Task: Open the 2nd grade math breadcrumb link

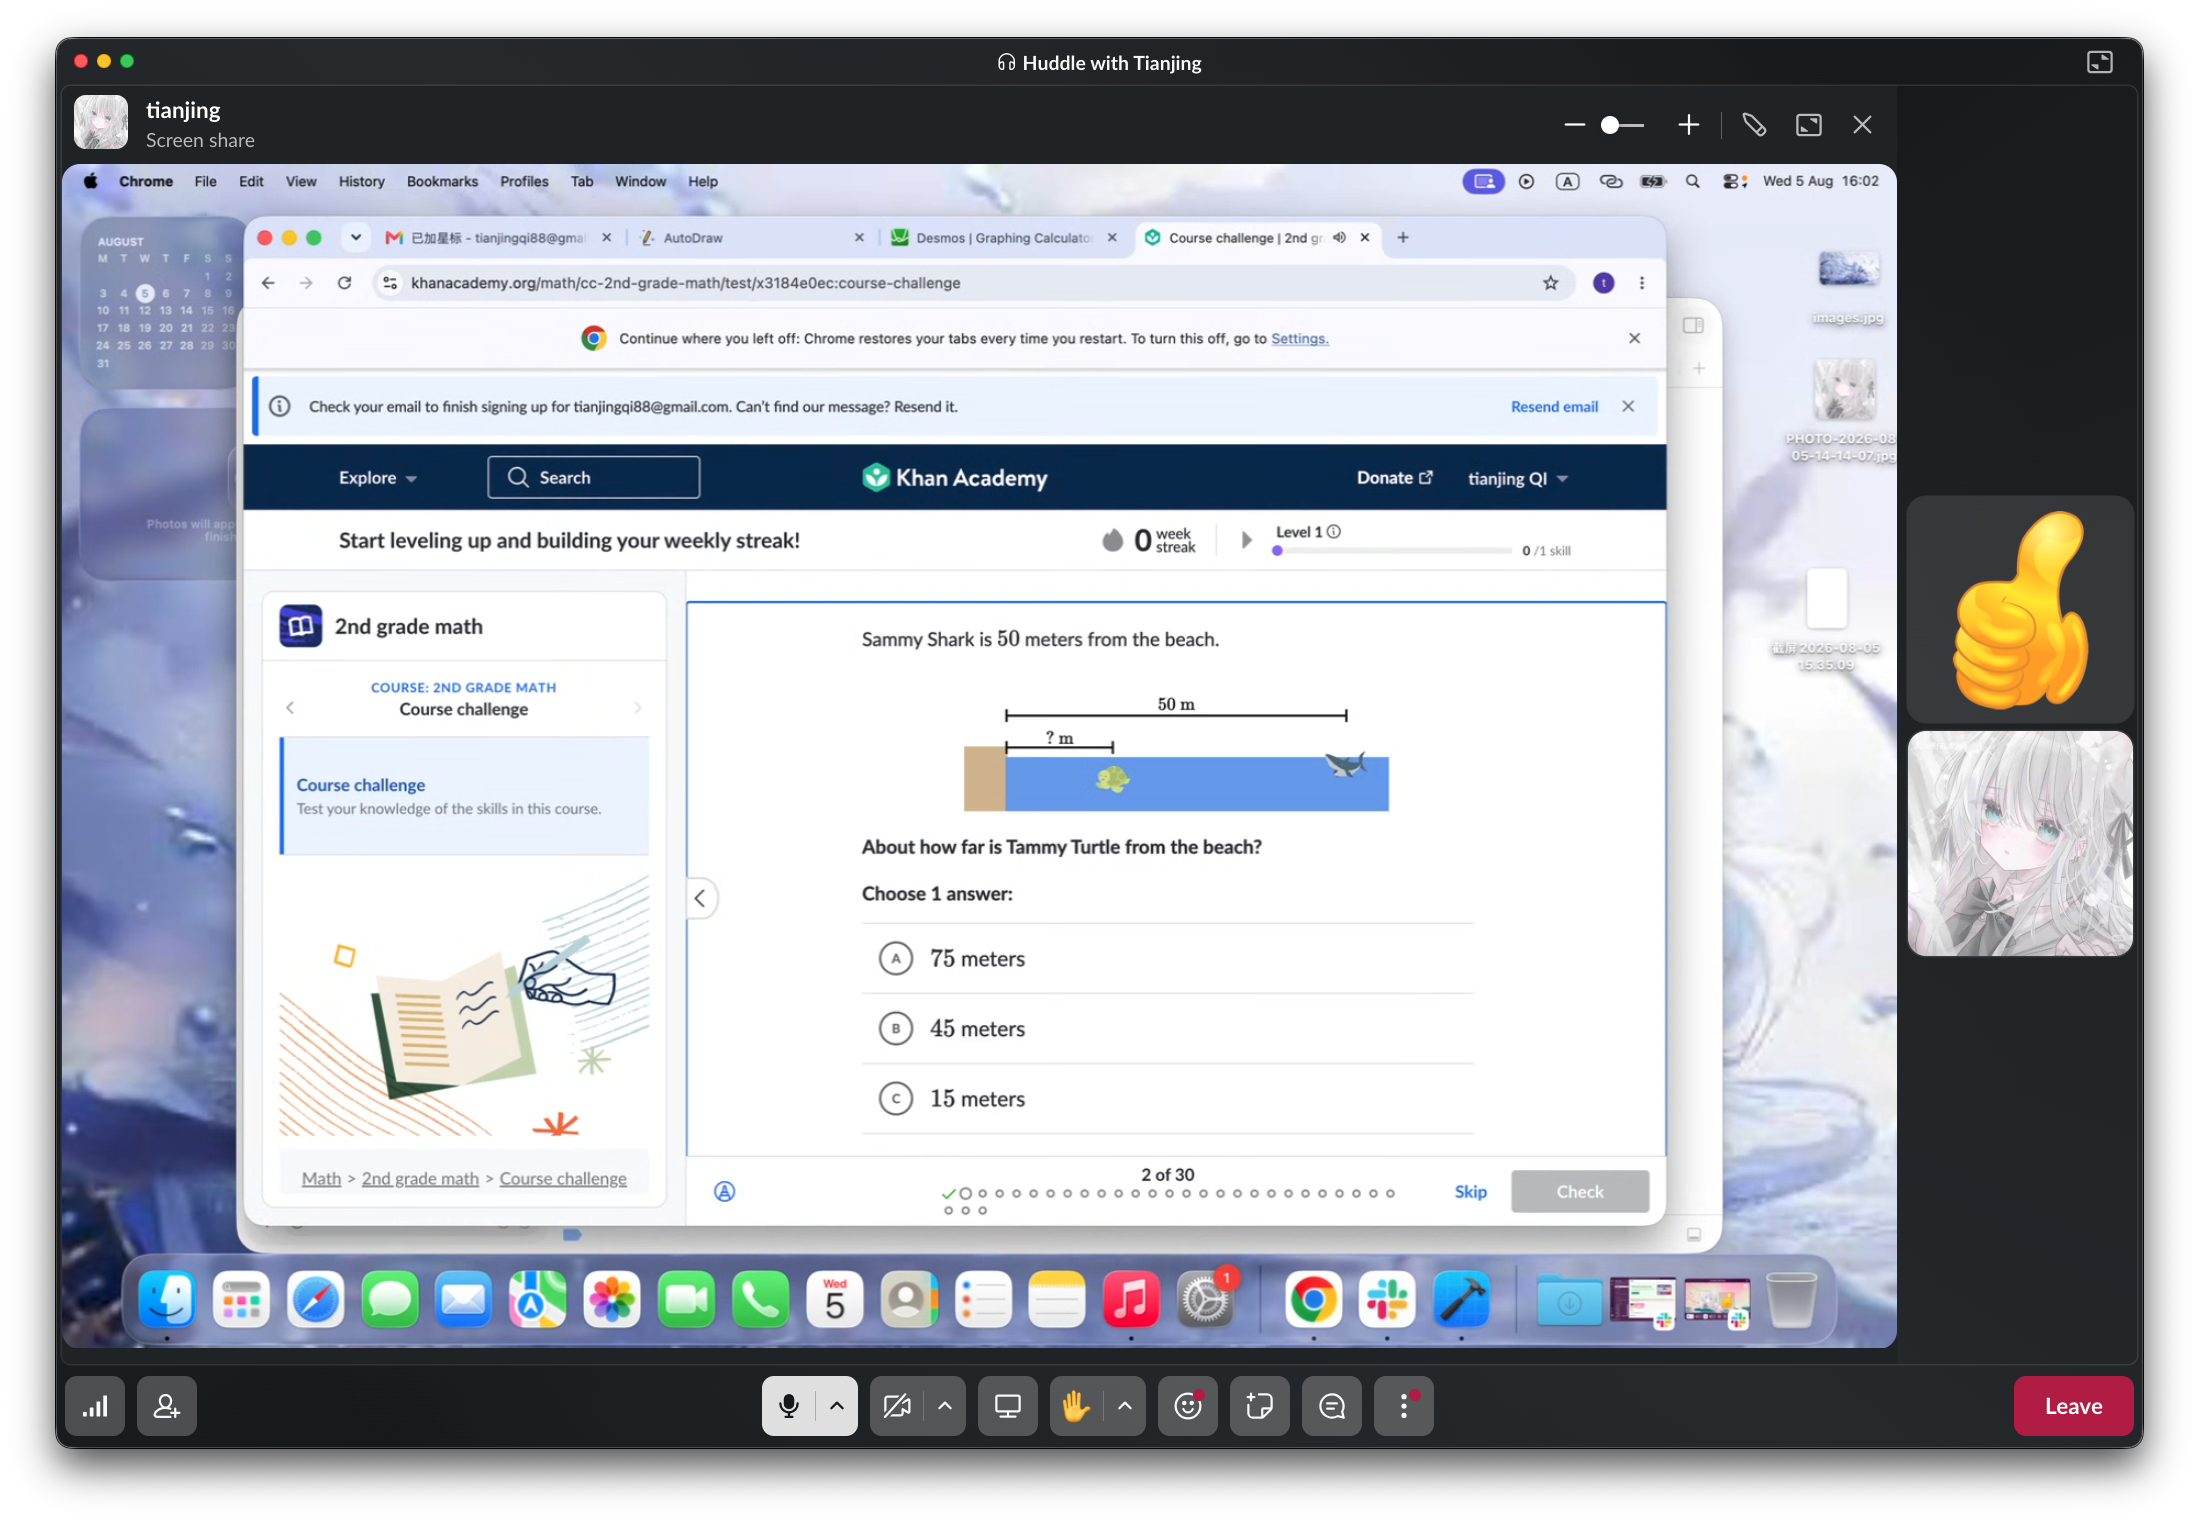Action: (420, 1179)
